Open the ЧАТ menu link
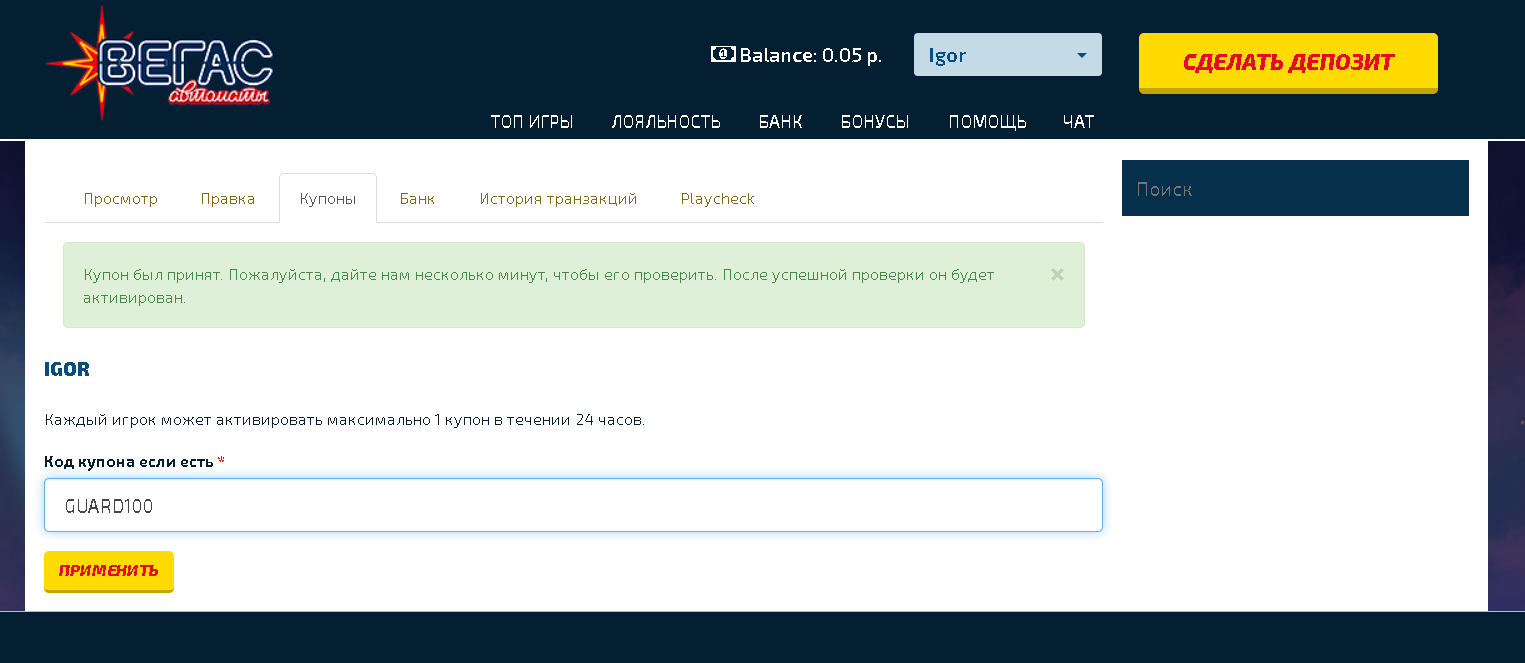 (1078, 122)
